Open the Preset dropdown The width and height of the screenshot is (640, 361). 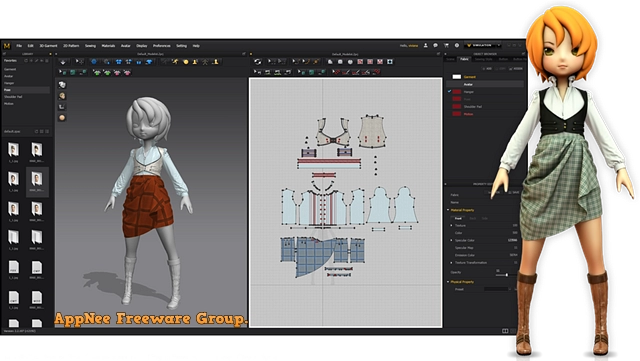[x=498, y=289]
